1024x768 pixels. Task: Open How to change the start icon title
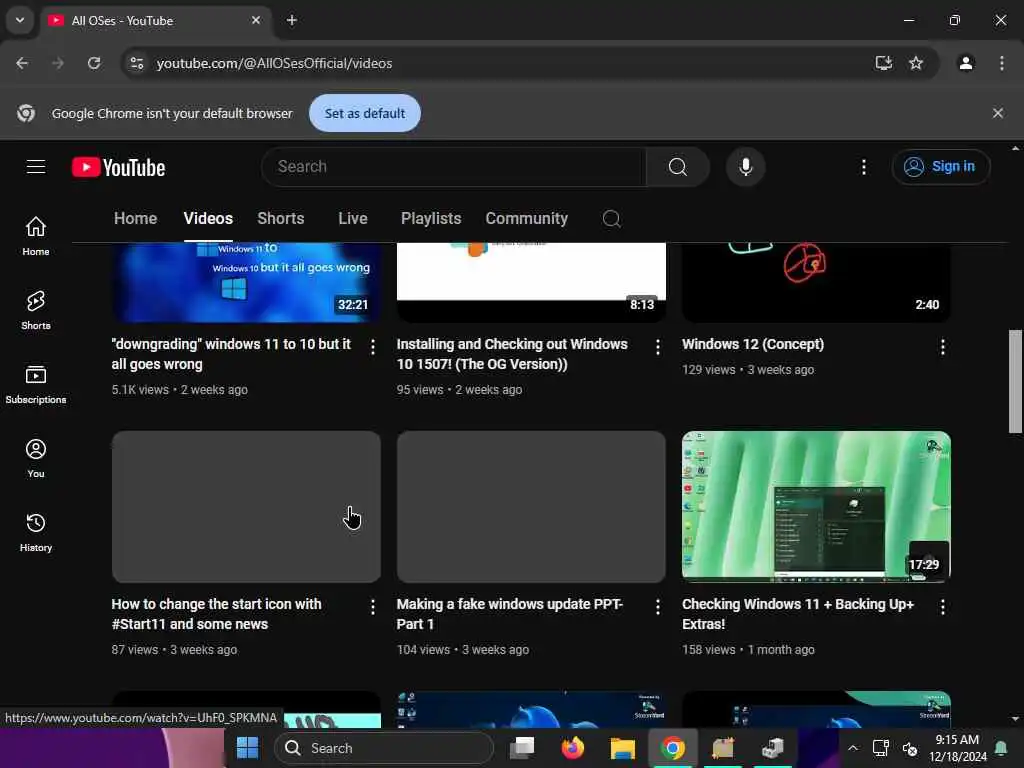point(216,614)
